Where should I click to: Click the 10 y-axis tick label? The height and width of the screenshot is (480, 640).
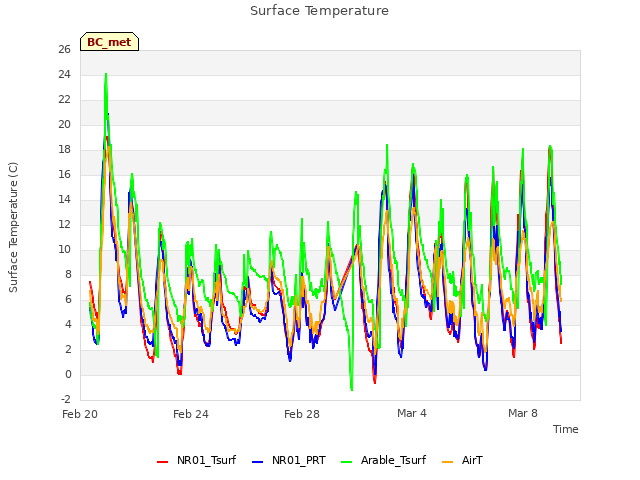click(x=64, y=249)
